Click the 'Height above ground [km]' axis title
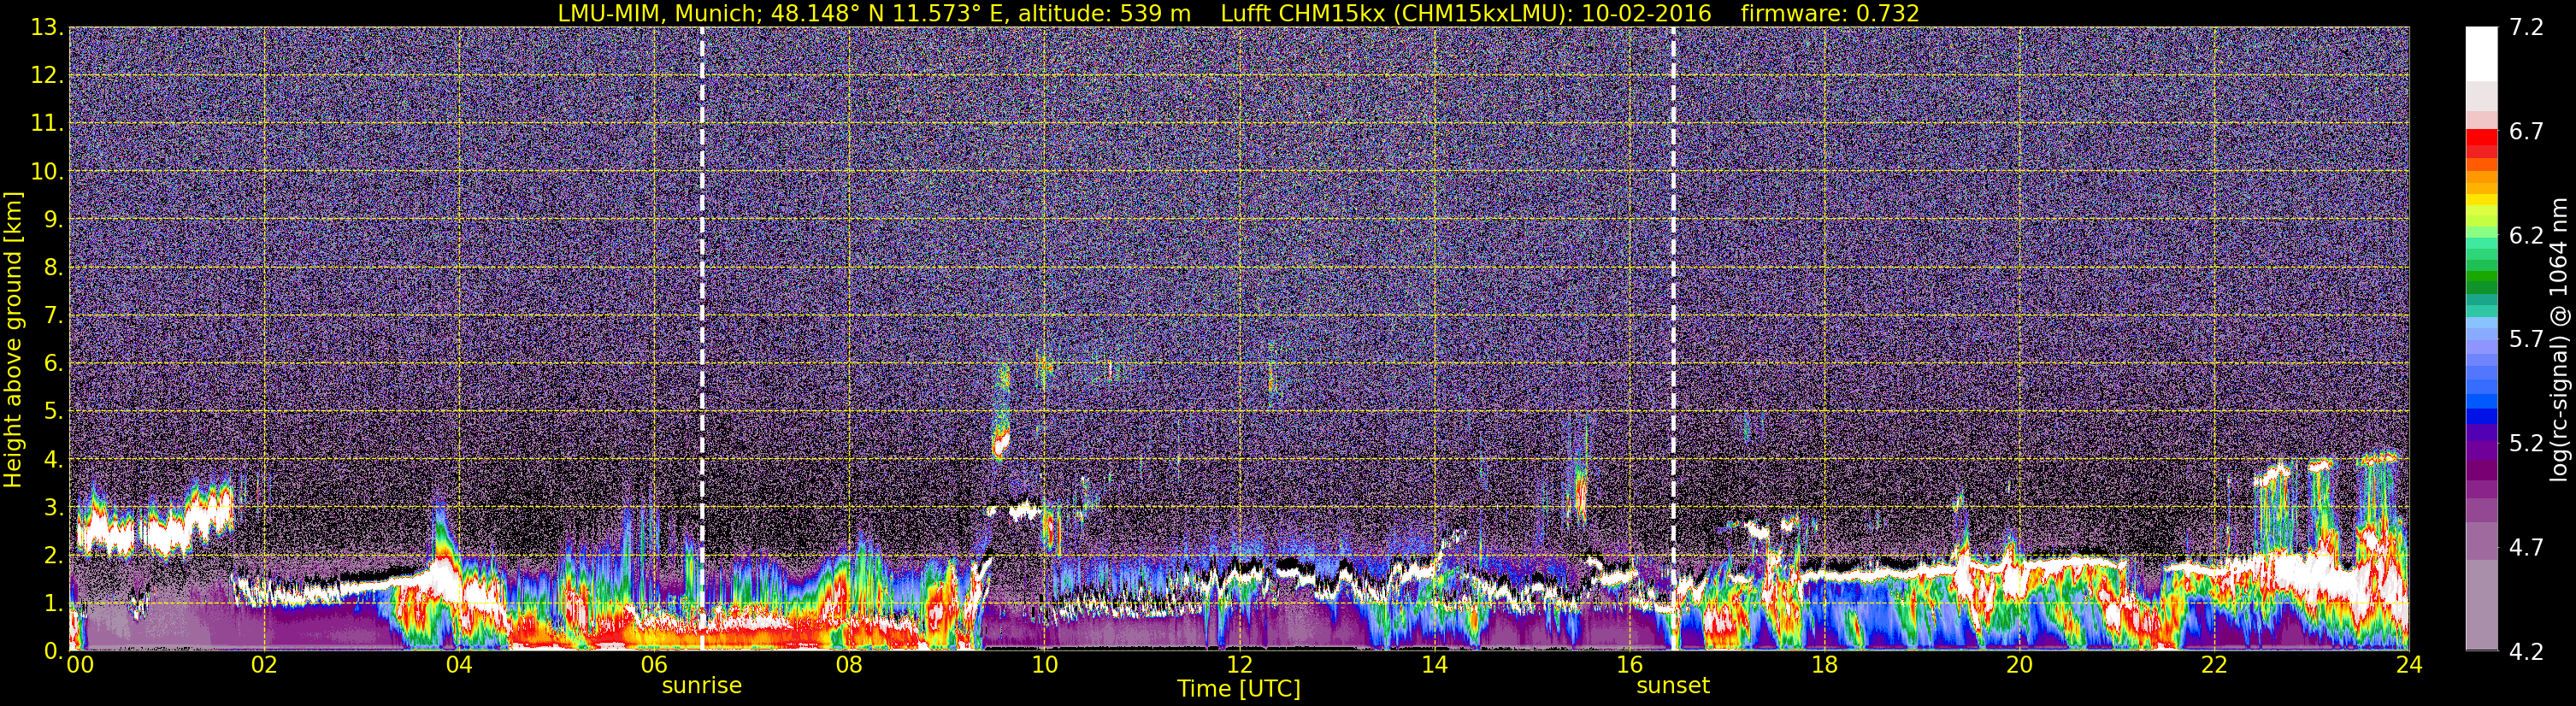This screenshot has height=706, width=2576. (x=13, y=339)
